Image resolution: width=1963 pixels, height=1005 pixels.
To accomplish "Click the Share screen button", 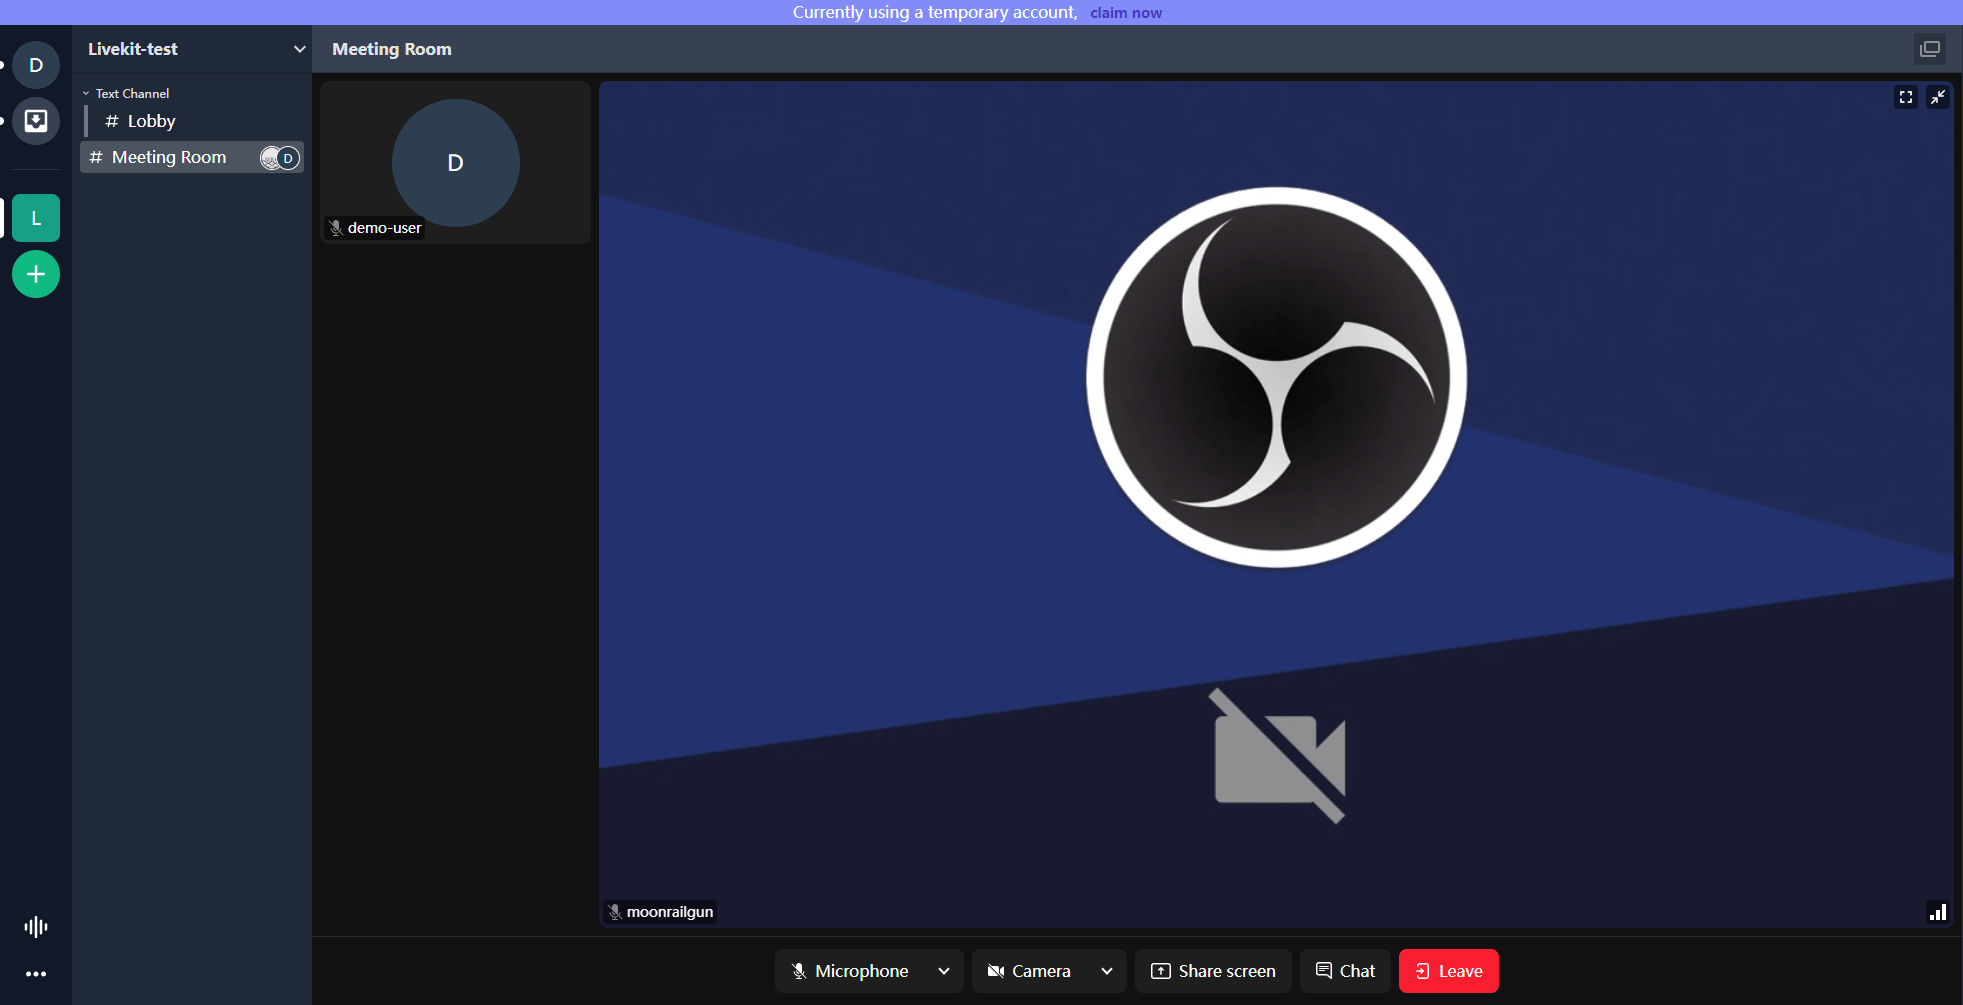I will pyautogui.click(x=1213, y=971).
